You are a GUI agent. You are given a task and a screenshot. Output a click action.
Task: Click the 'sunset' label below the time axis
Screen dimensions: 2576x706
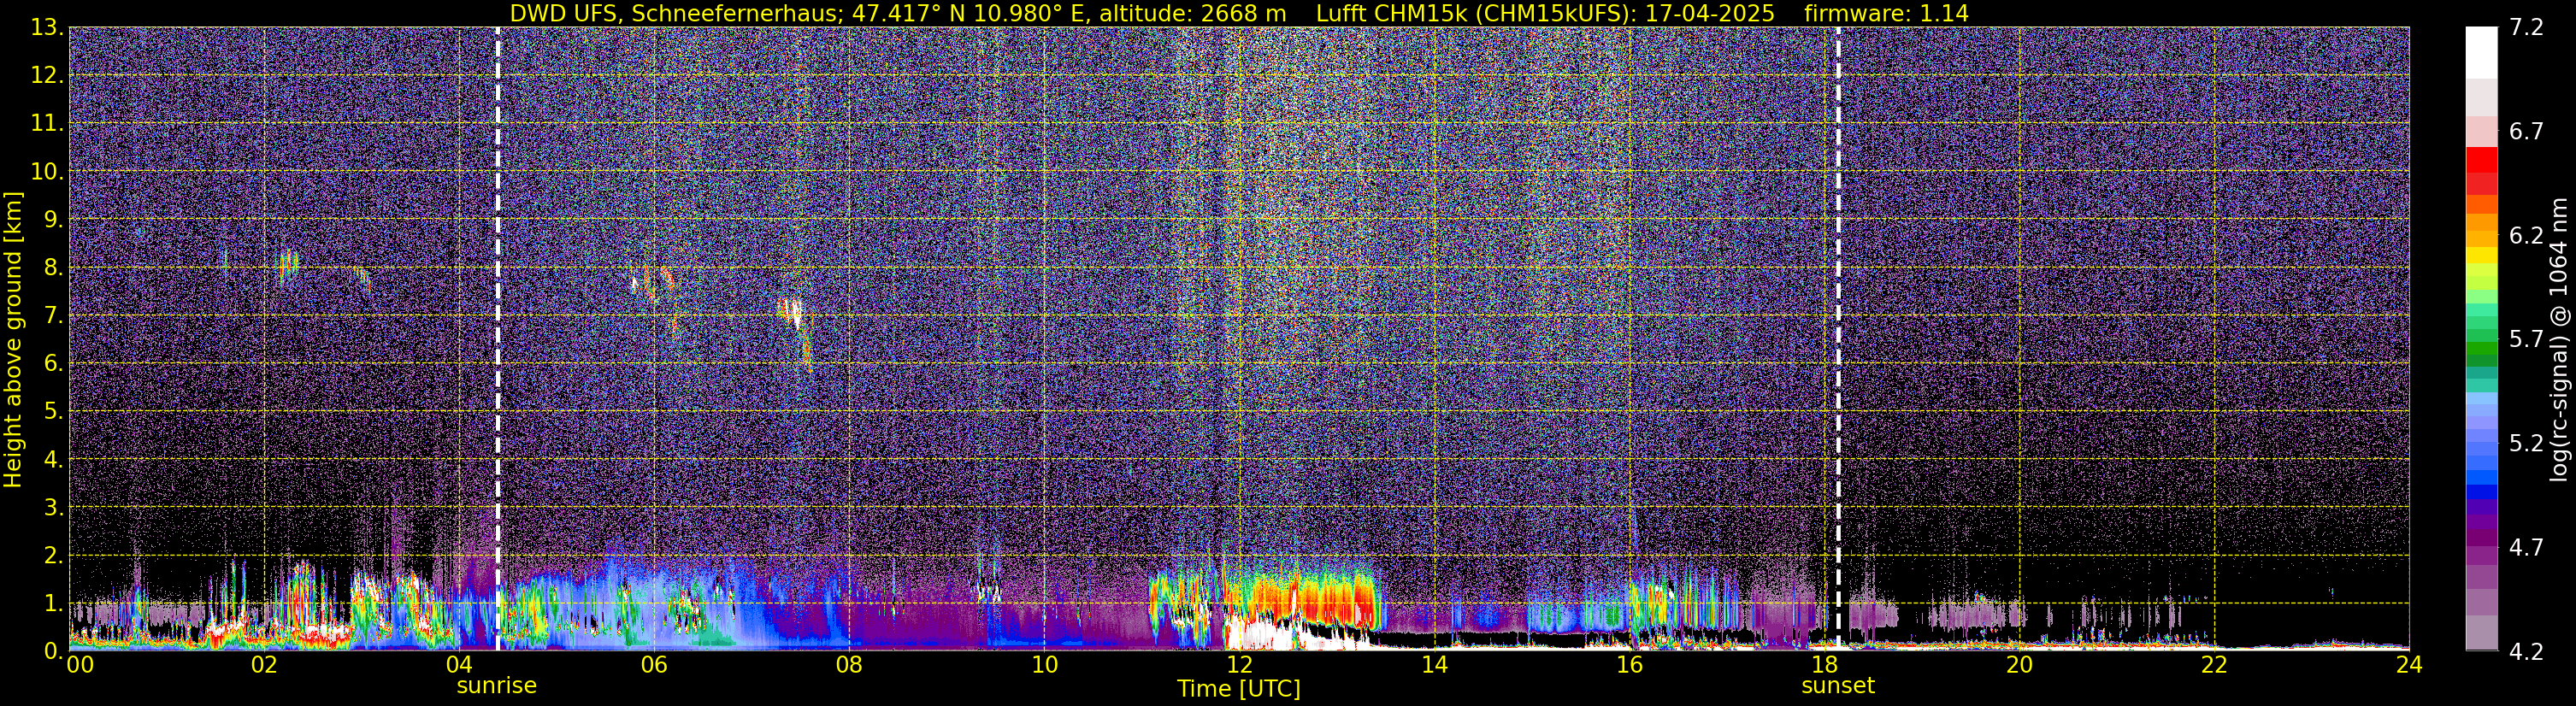(x=1838, y=686)
